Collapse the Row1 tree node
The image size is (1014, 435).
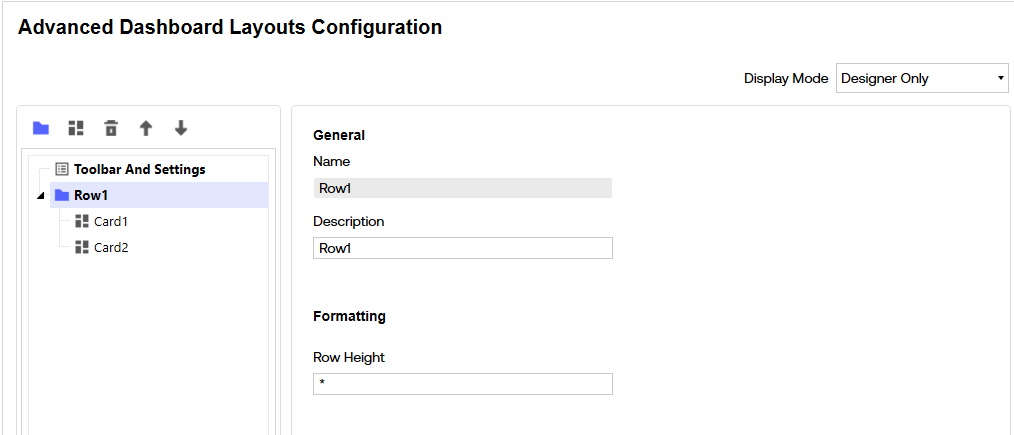pyautogui.click(x=40, y=196)
